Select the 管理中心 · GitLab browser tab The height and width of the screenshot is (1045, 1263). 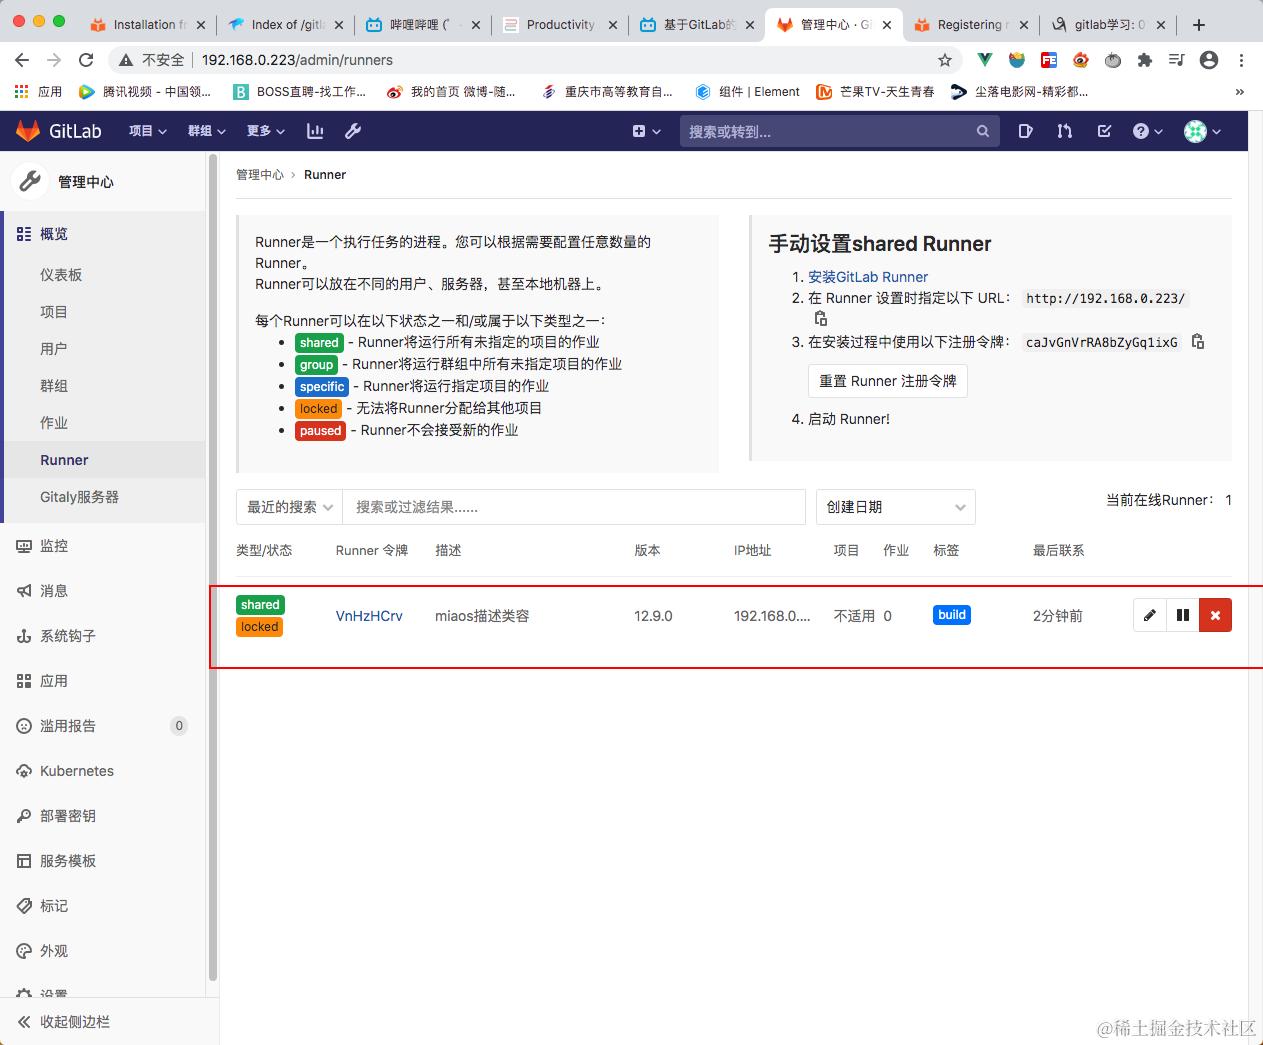click(x=833, y=25)
